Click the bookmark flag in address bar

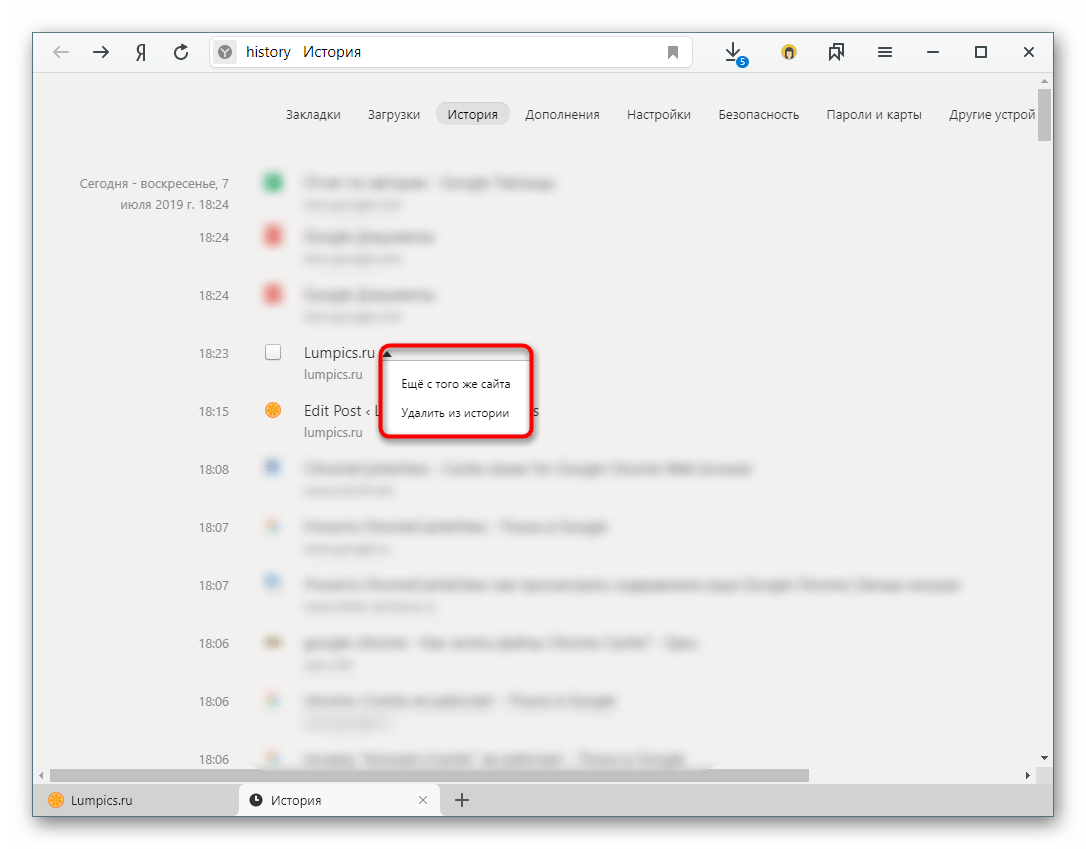(673, 53)
